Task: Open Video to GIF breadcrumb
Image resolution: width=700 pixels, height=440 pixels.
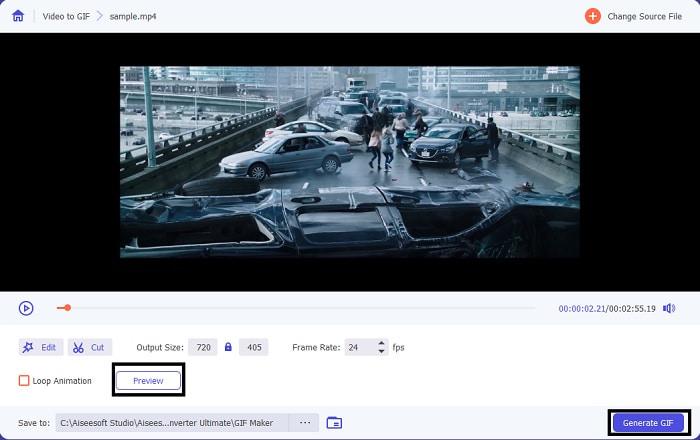Action: (66, 17)
